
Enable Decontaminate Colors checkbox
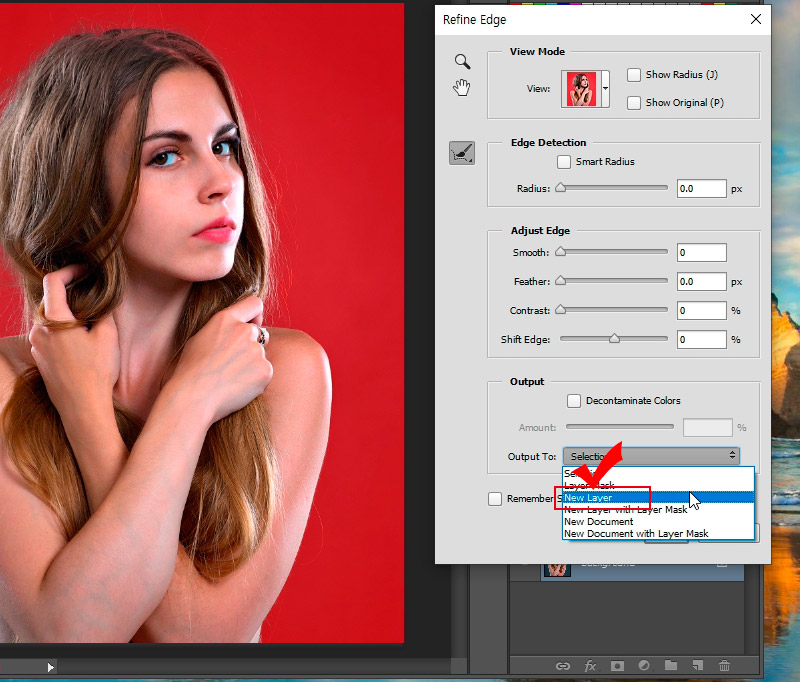(574, 400)
